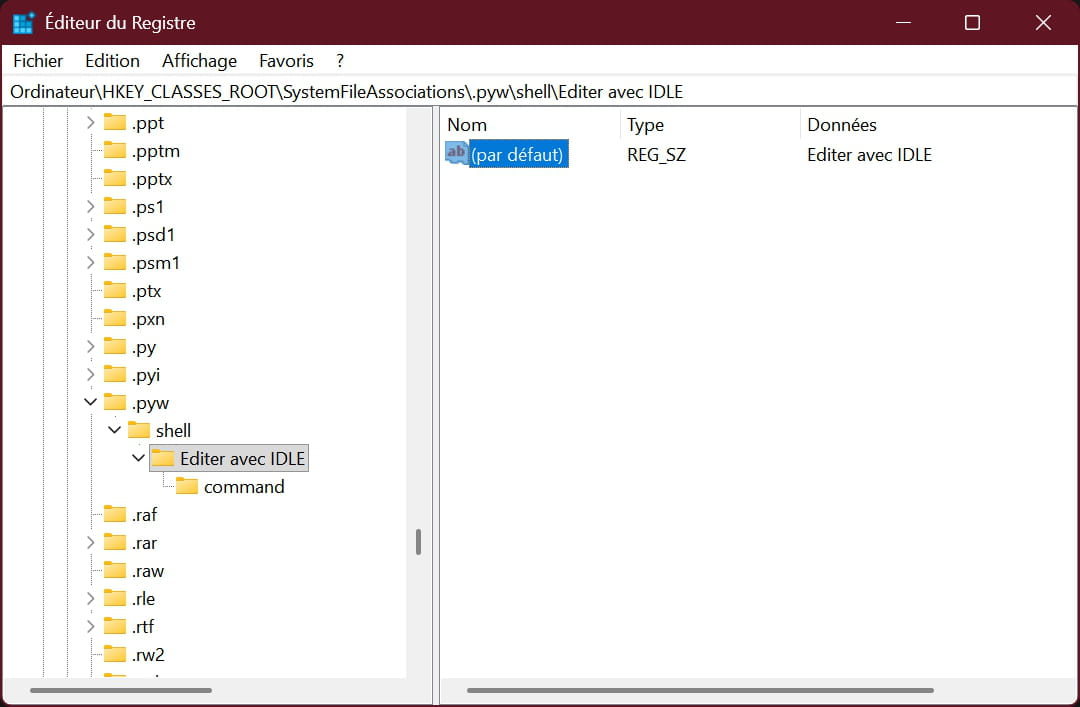Click the Nom column header
This screenshot has width=1080, height=707.
pyautogui.click(x=530, y=125)
